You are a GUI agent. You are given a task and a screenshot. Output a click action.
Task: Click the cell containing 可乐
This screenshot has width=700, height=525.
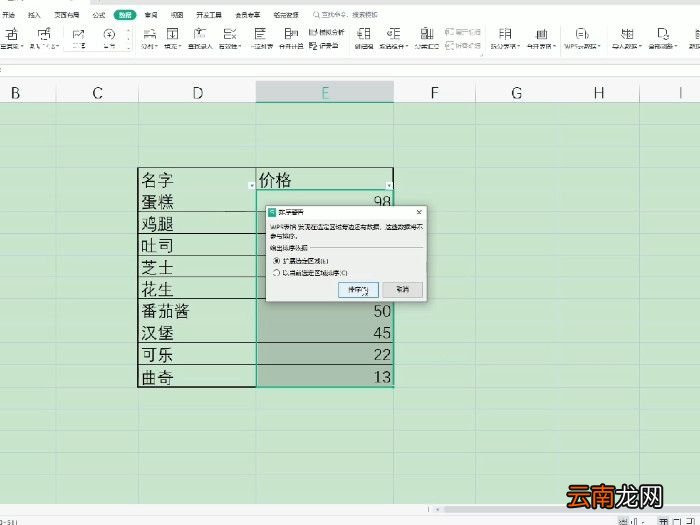[x=197, y=354]
